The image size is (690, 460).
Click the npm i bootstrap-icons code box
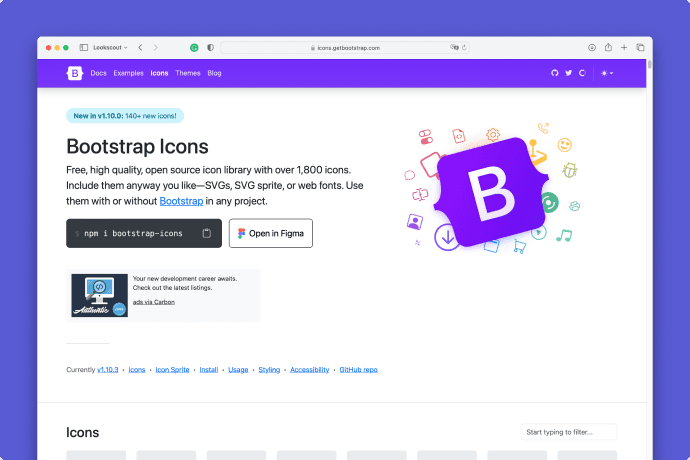144,233
